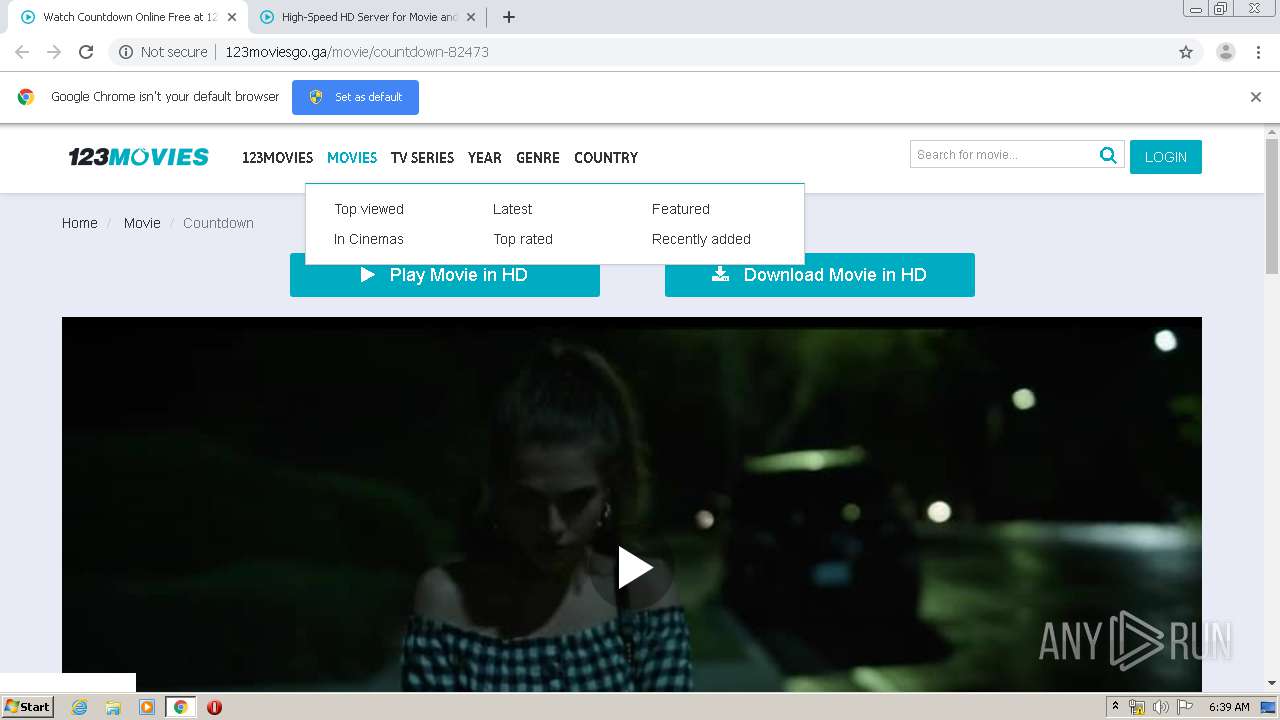Screen dimensions: 1280x720
Task: Click the browser back arrow
Action: (22, 52)
